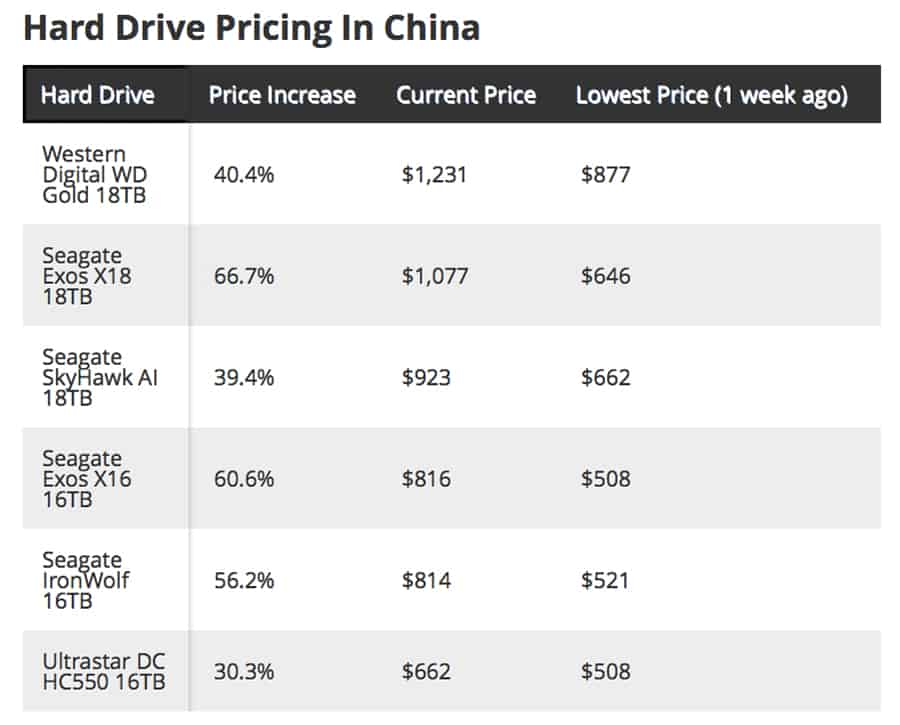Screen dimensions: 900x725
Task: Click the $814 current price value
Action: pyautogui.click(x=426, y=580)
